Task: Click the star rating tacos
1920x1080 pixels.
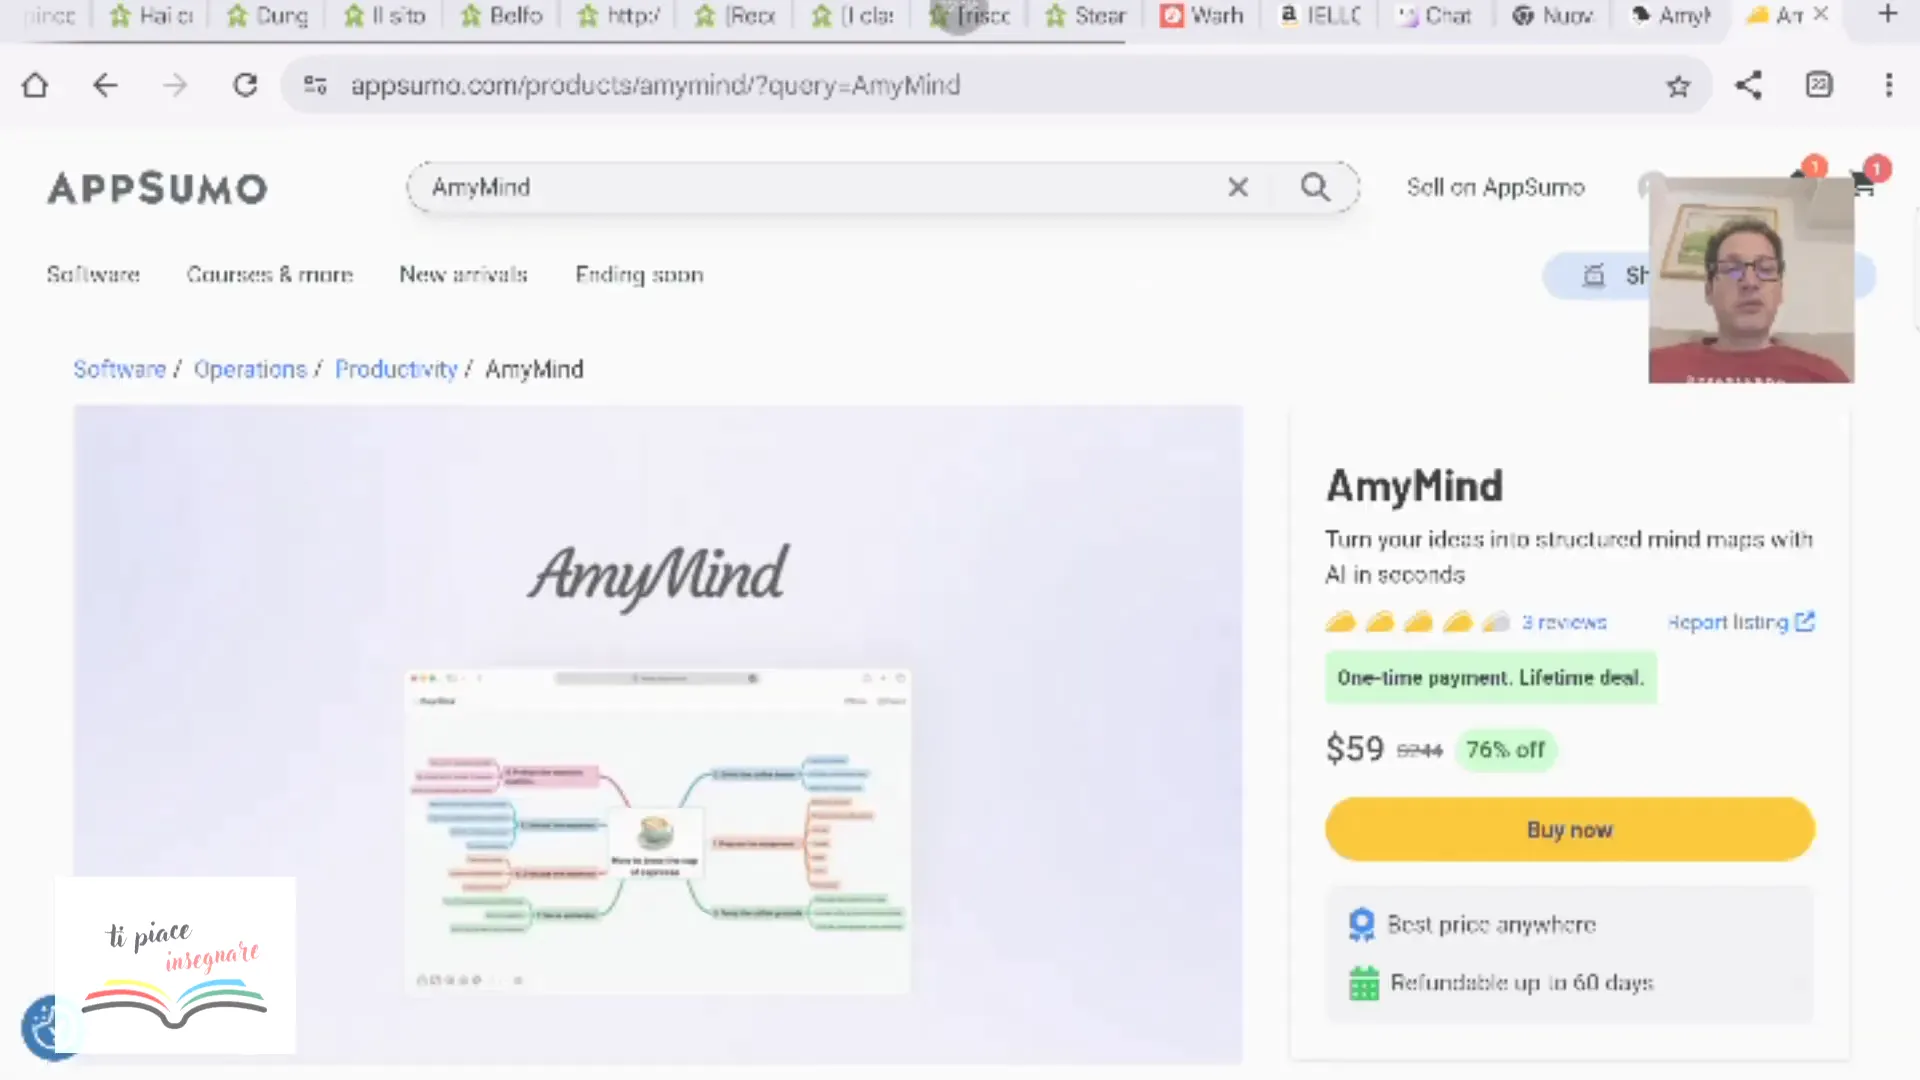Action: [x=1418, y=622]
